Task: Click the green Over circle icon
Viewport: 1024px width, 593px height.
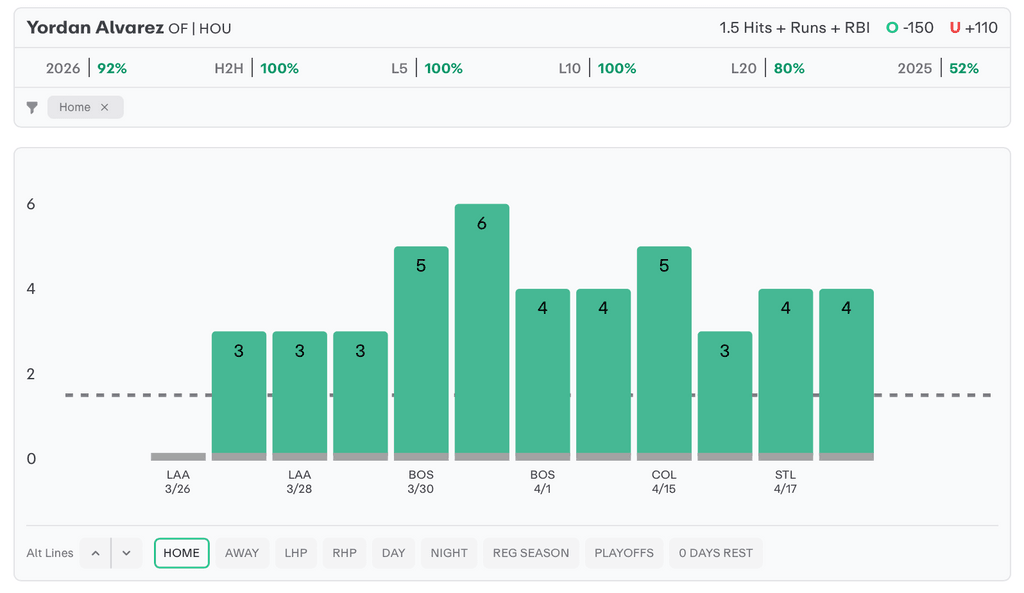Action: (x=892, y=28)
